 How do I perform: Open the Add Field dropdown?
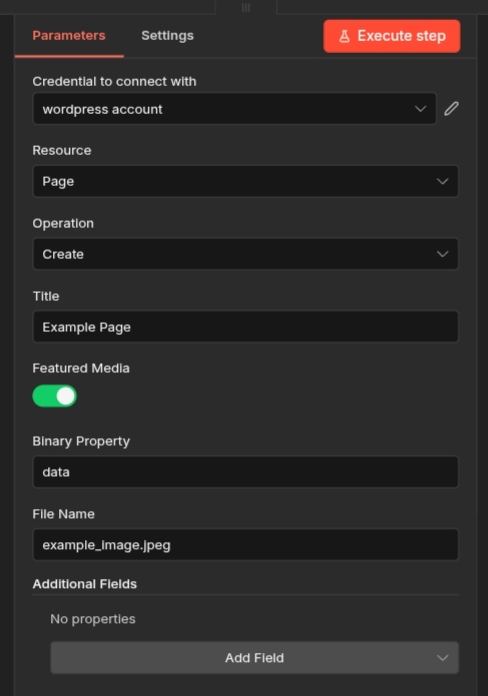click(254, 658)
